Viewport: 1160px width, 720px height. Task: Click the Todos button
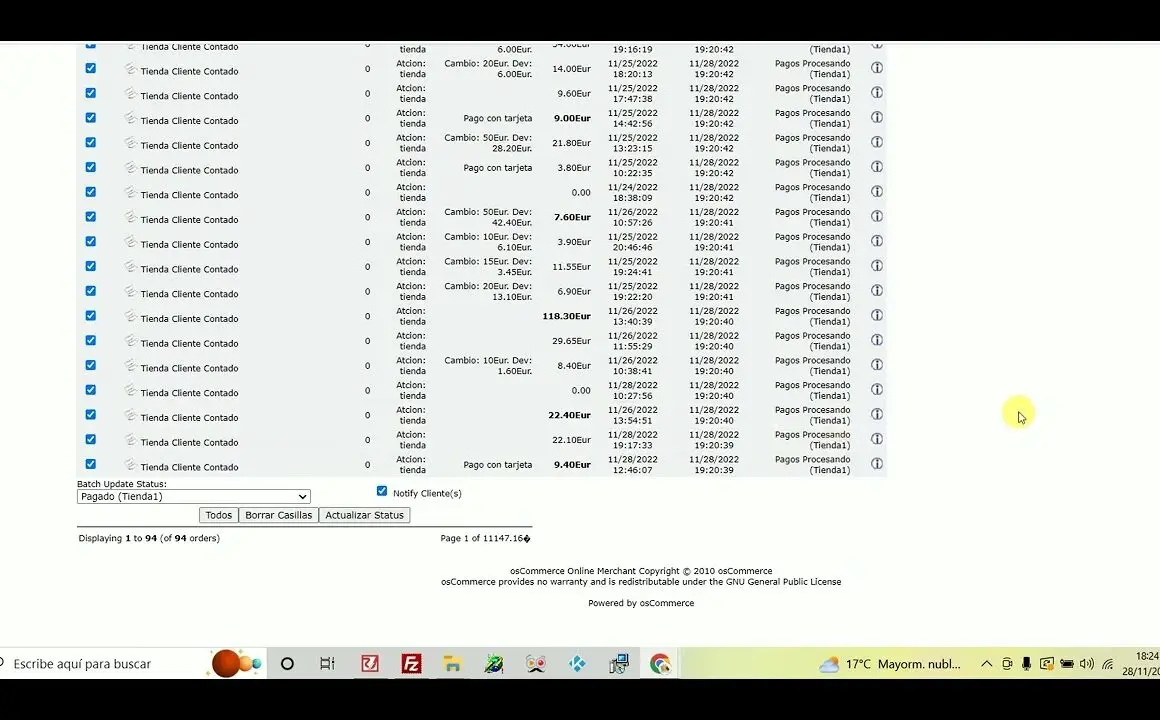click(x=218, y=515)
